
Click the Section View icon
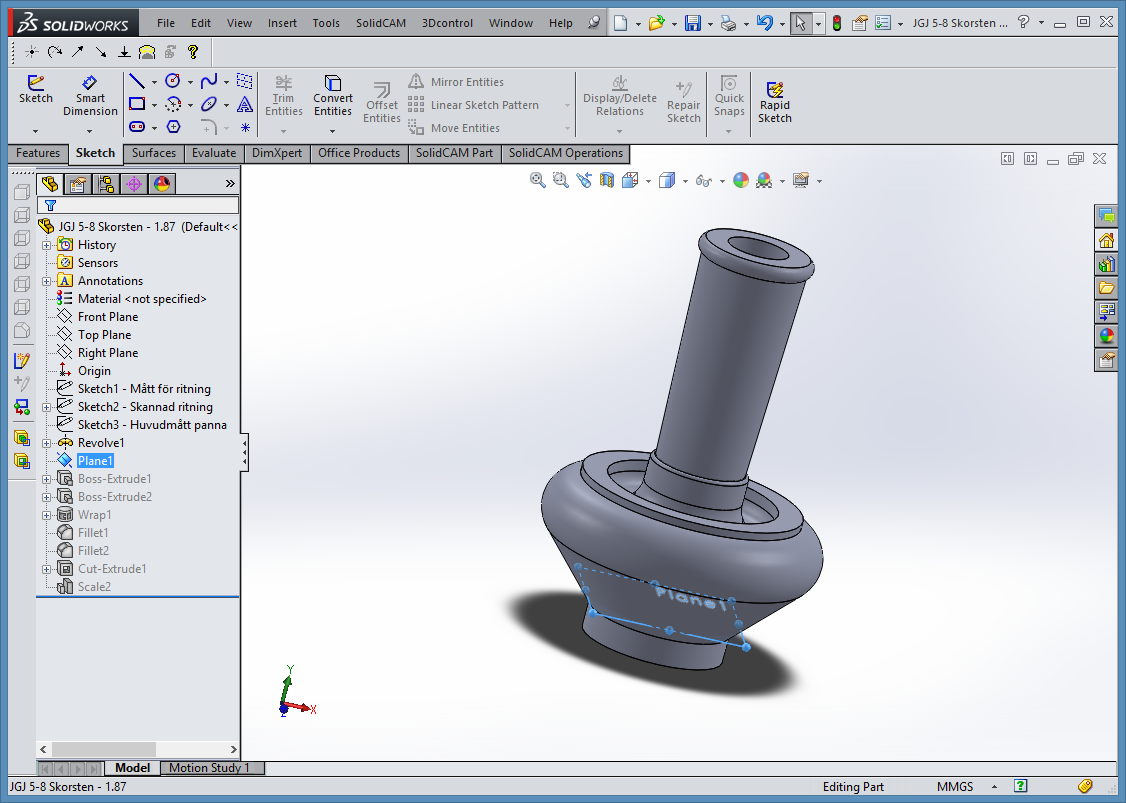pyautogui.click(x=607, y=180)
